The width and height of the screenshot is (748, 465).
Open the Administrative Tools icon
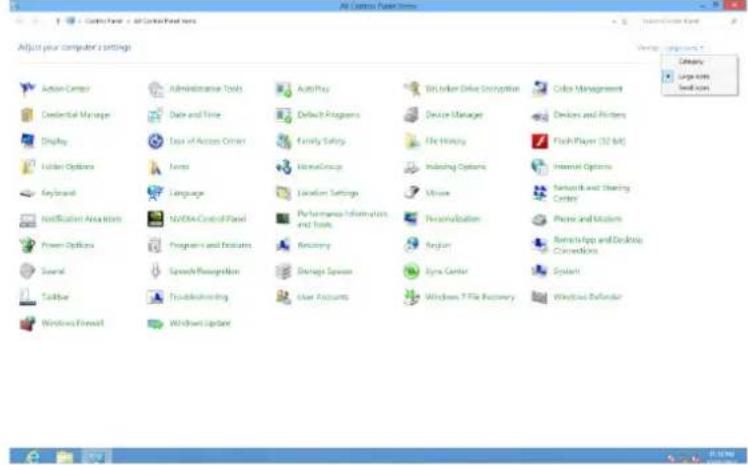tap(156, 89)
